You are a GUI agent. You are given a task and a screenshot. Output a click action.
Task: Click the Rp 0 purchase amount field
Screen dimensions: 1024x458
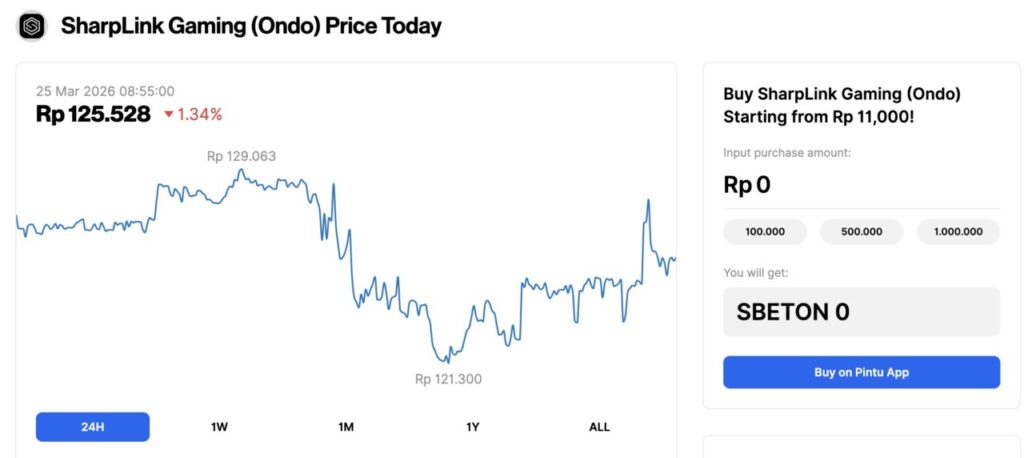click(x=861, y=185)
